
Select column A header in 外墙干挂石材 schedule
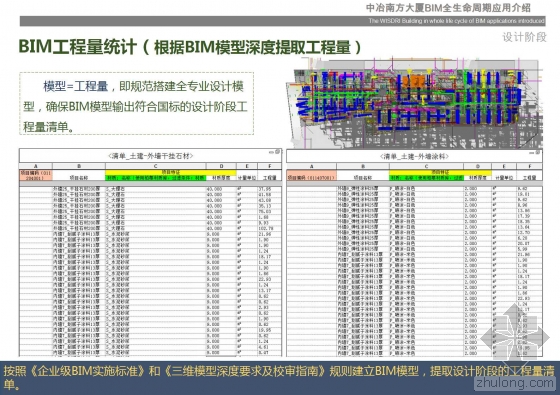click(x=36, y=166)
